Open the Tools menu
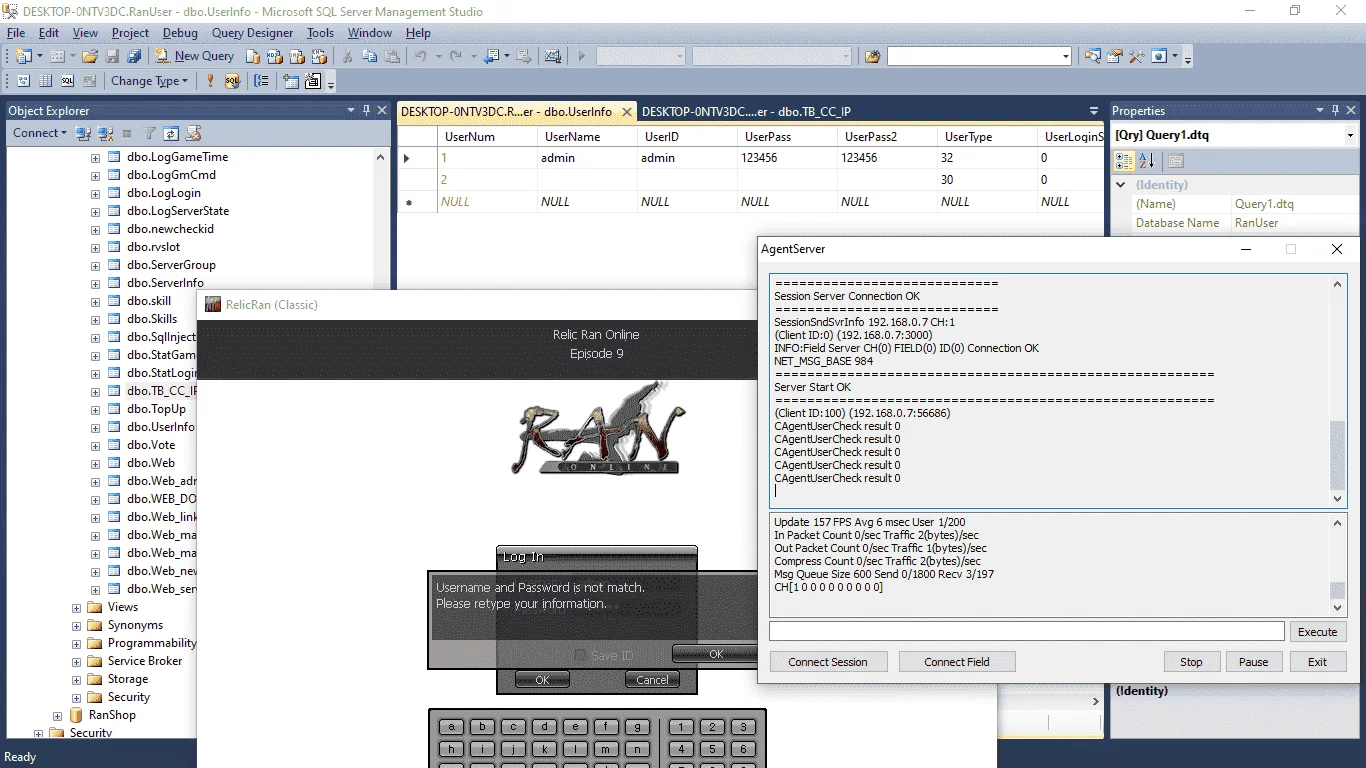This screenshot has width=1366, height=768. tap(320, 33)
